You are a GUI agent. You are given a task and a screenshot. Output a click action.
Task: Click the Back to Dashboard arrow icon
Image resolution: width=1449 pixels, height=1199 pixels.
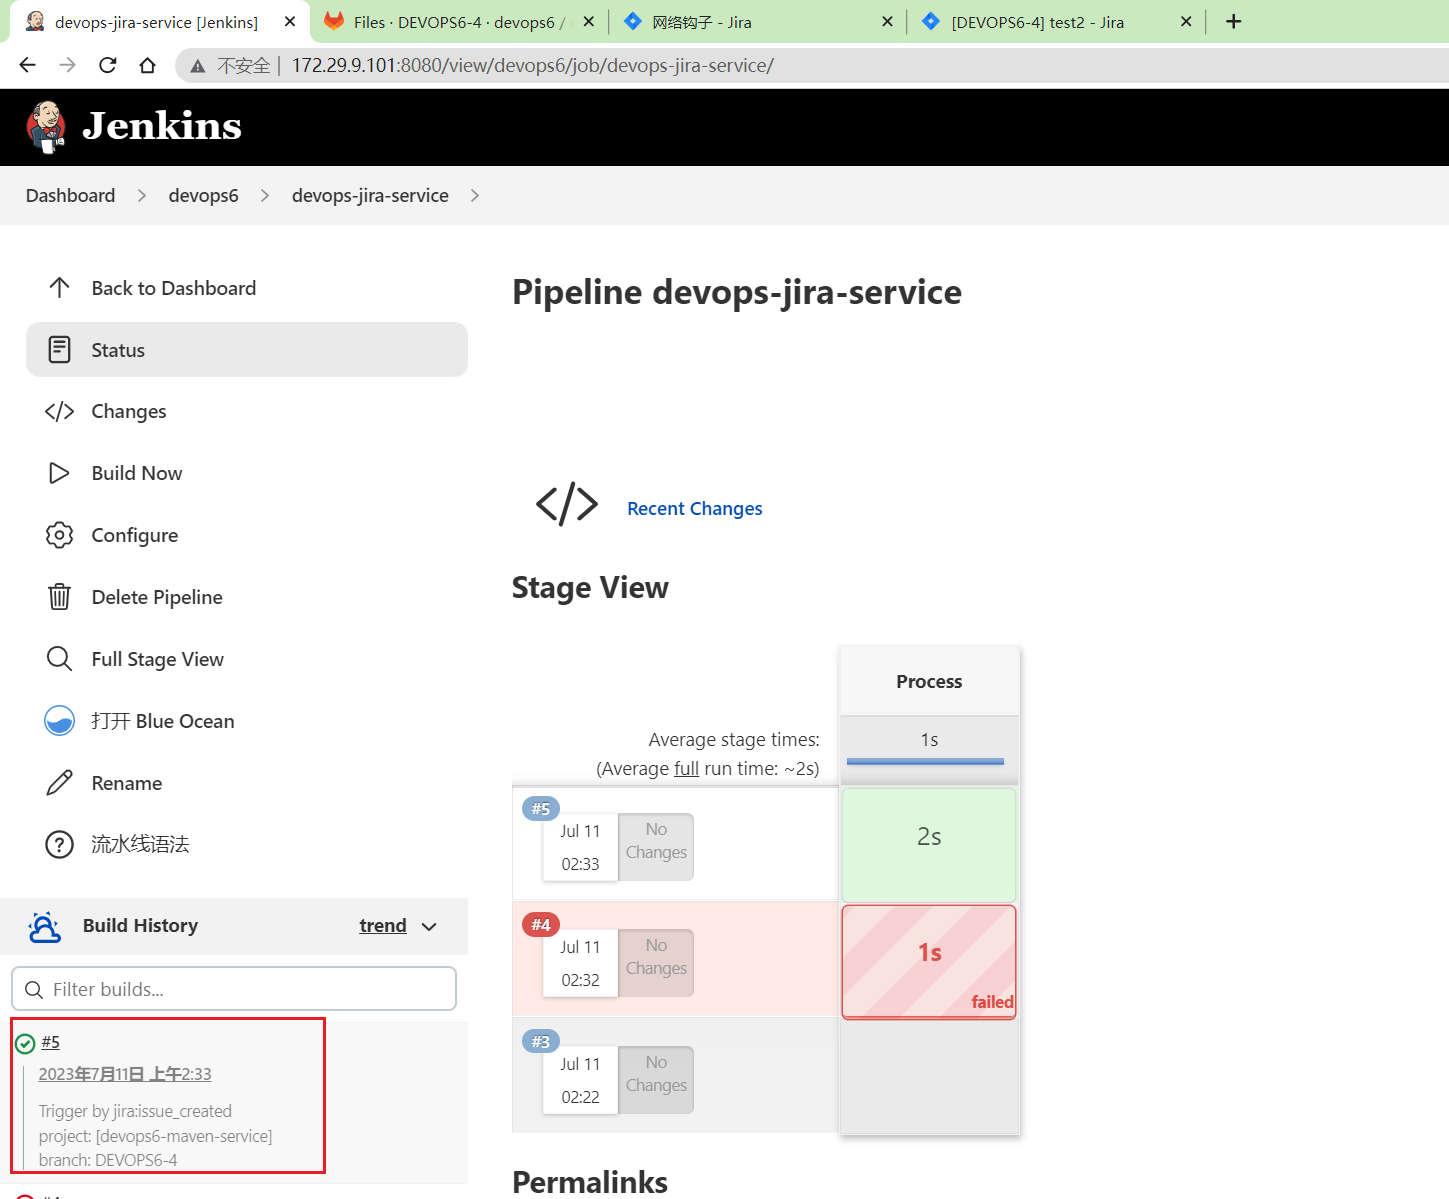[59, 288]
